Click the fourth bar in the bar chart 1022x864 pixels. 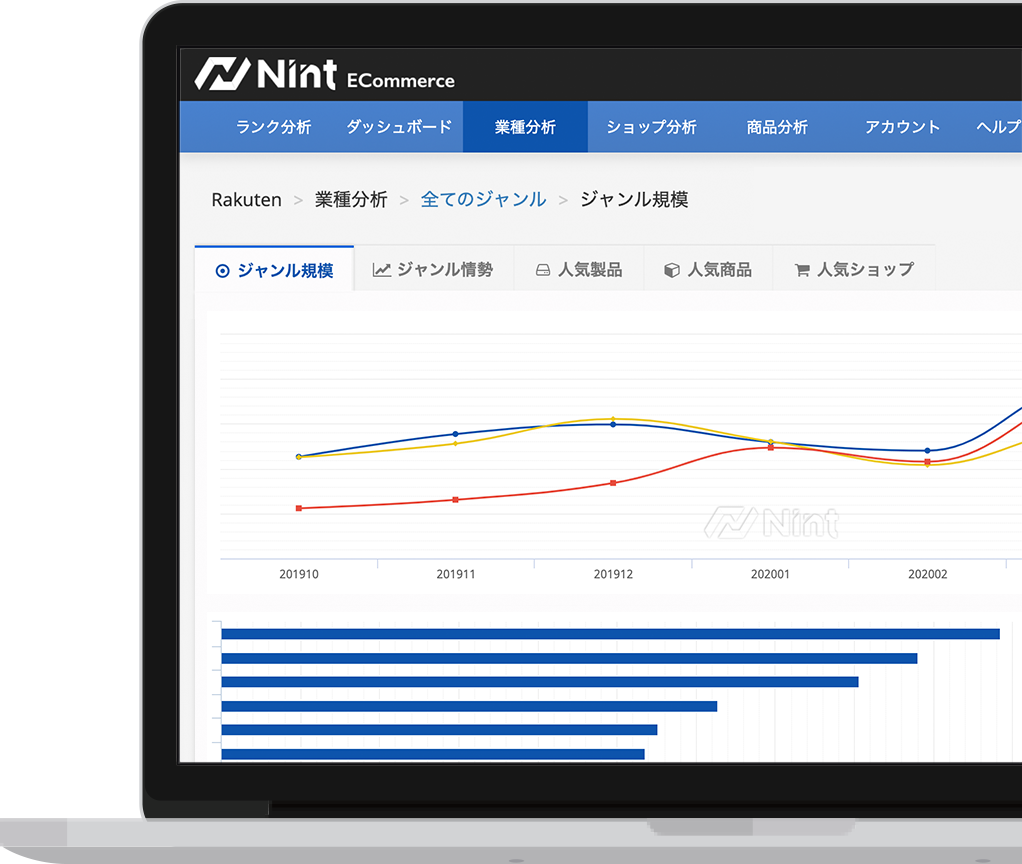[x=469, y=706]
